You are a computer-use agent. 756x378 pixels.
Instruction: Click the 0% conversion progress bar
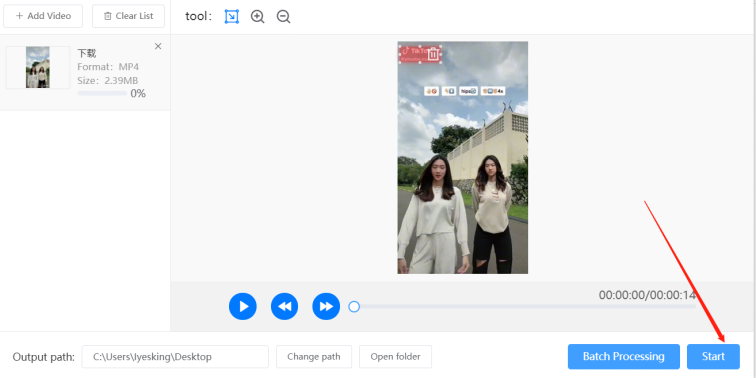coord(102,93)
